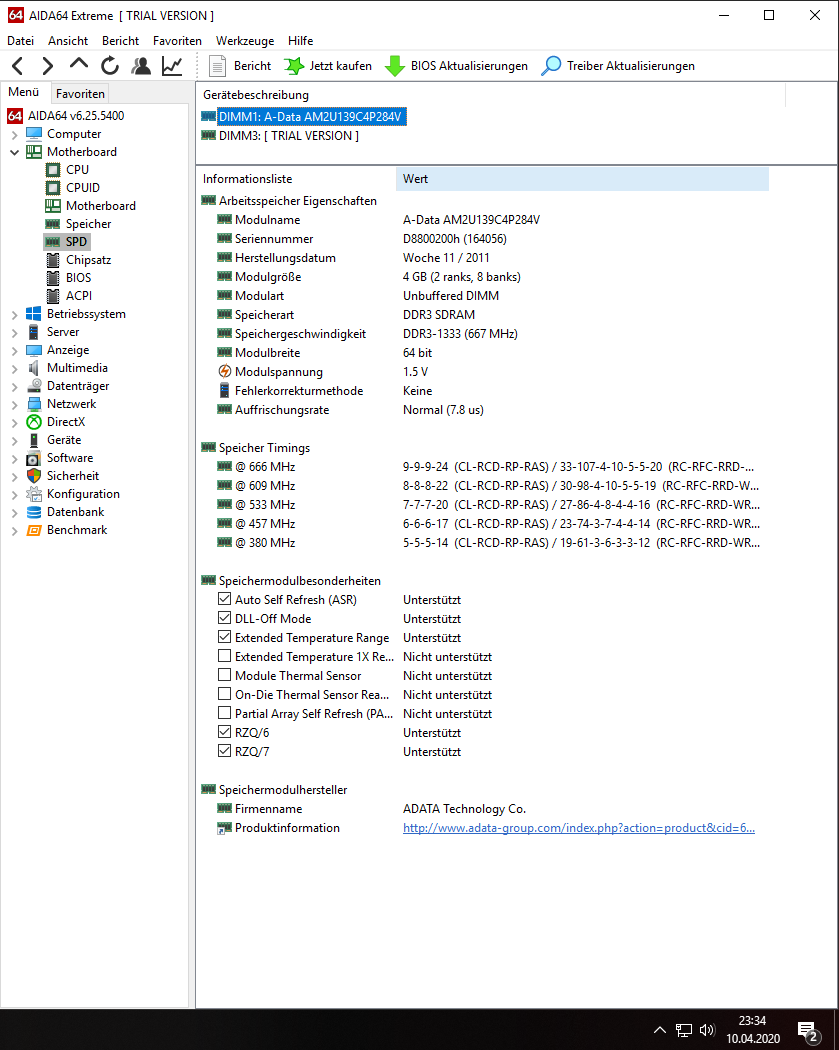Select DIMM3: [ TRIAL VERSION ] device
This screenshot has height=1050, width=839.
click(x=280, y=136)
